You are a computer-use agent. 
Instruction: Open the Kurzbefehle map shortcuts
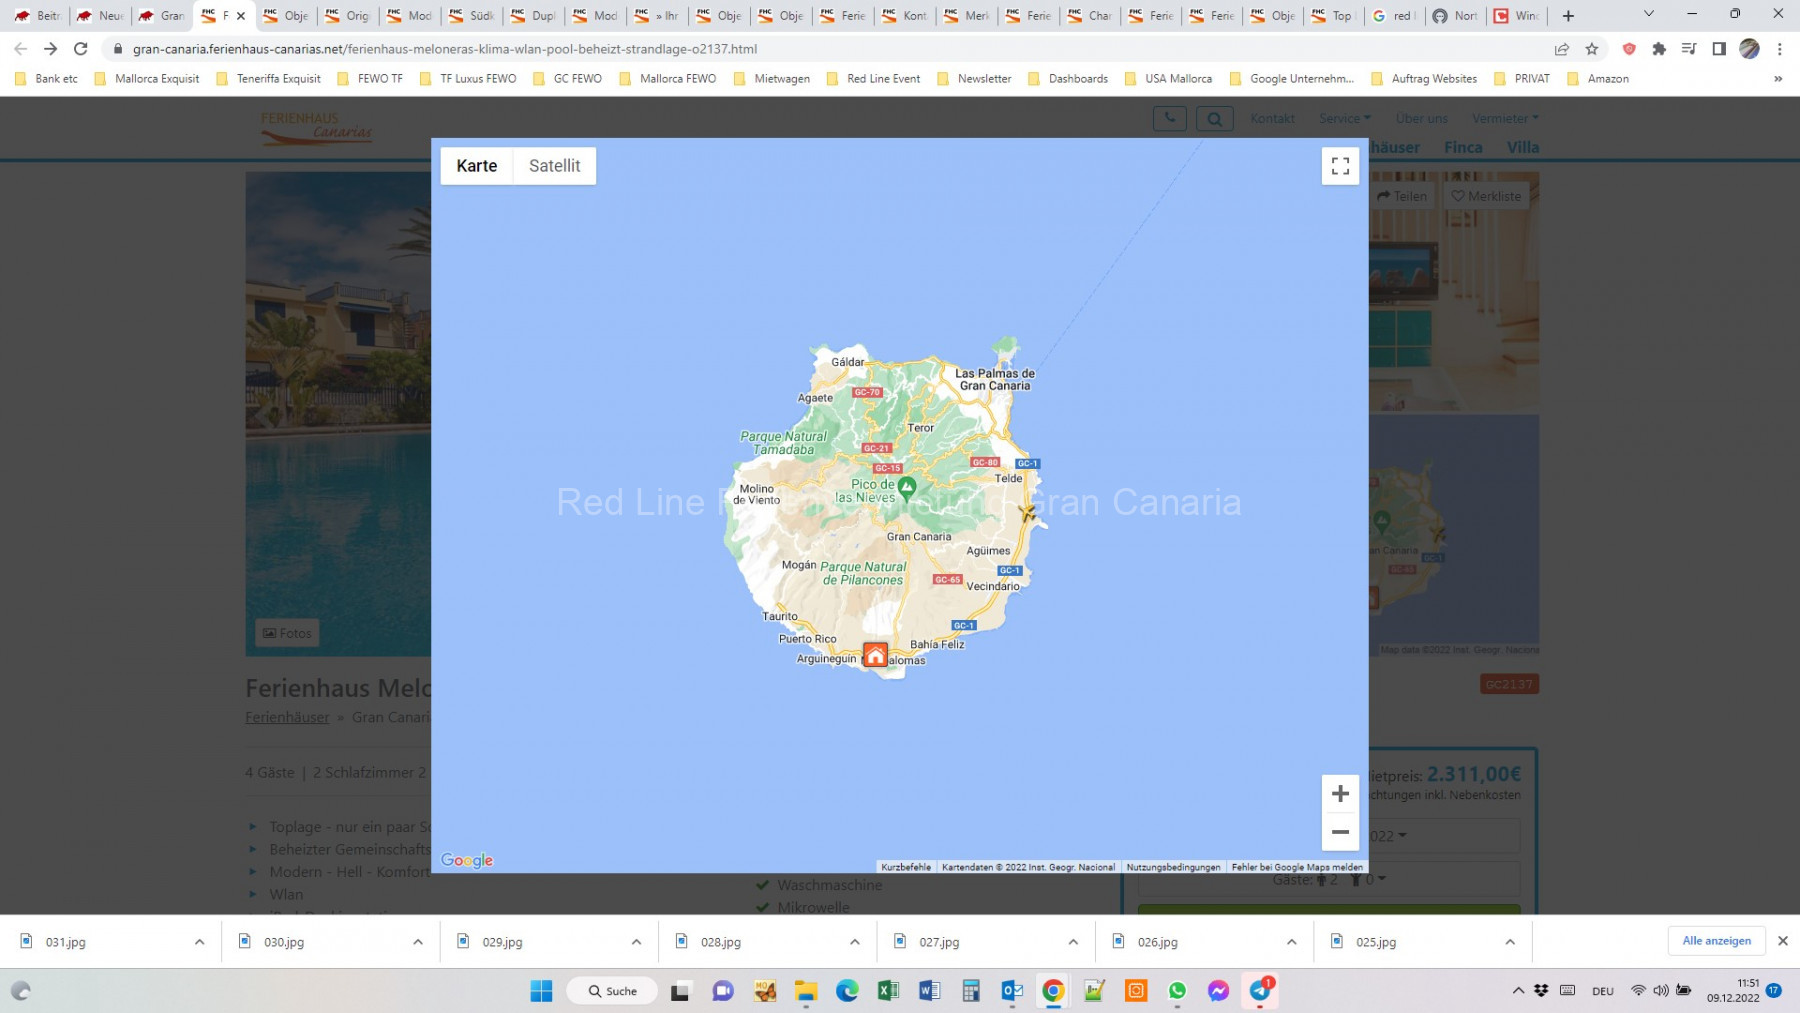click(x=906, y=867)
